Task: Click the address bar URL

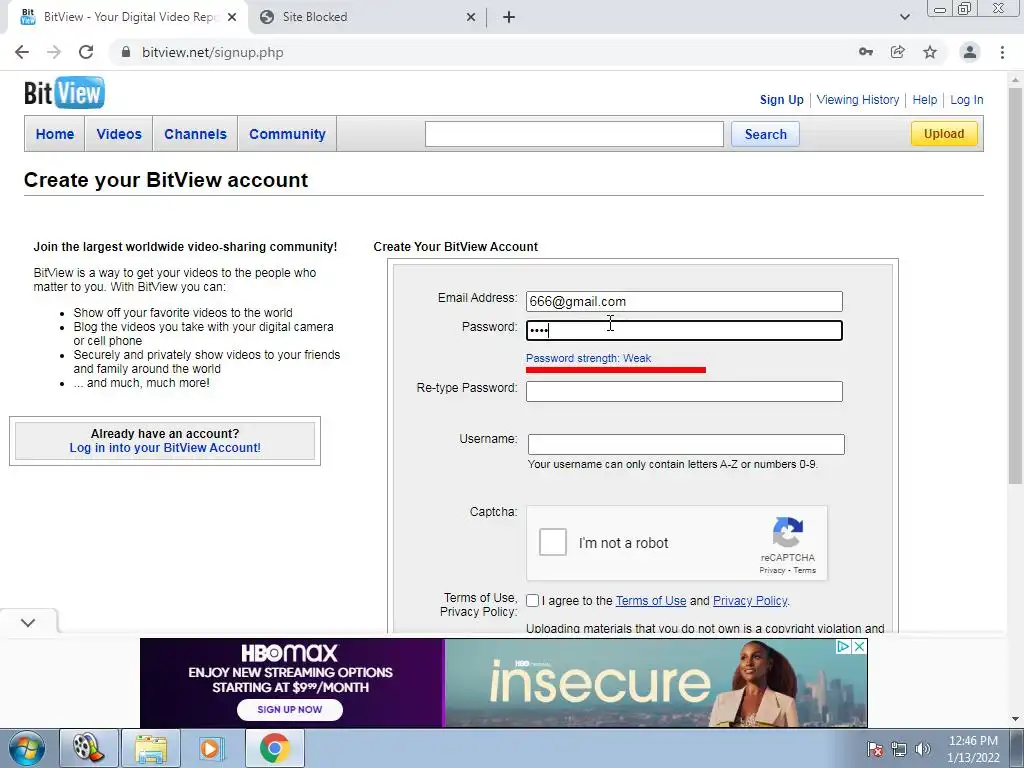Action: (x=213, y=52)
